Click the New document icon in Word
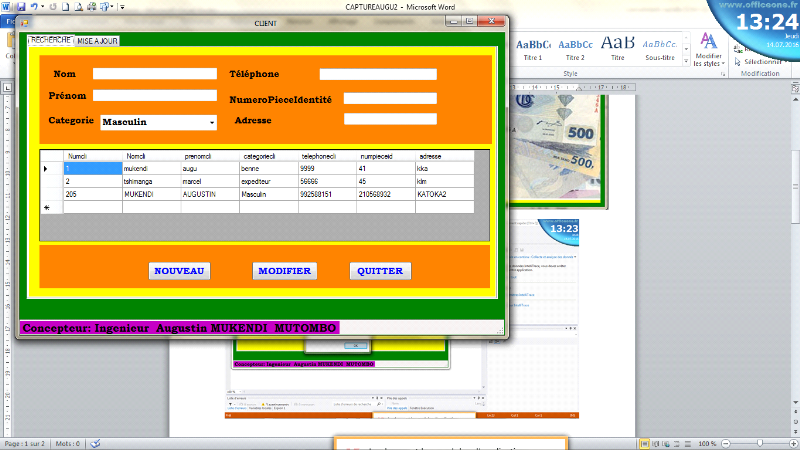This screenshot has height=450, width=800. click(65, 7)
